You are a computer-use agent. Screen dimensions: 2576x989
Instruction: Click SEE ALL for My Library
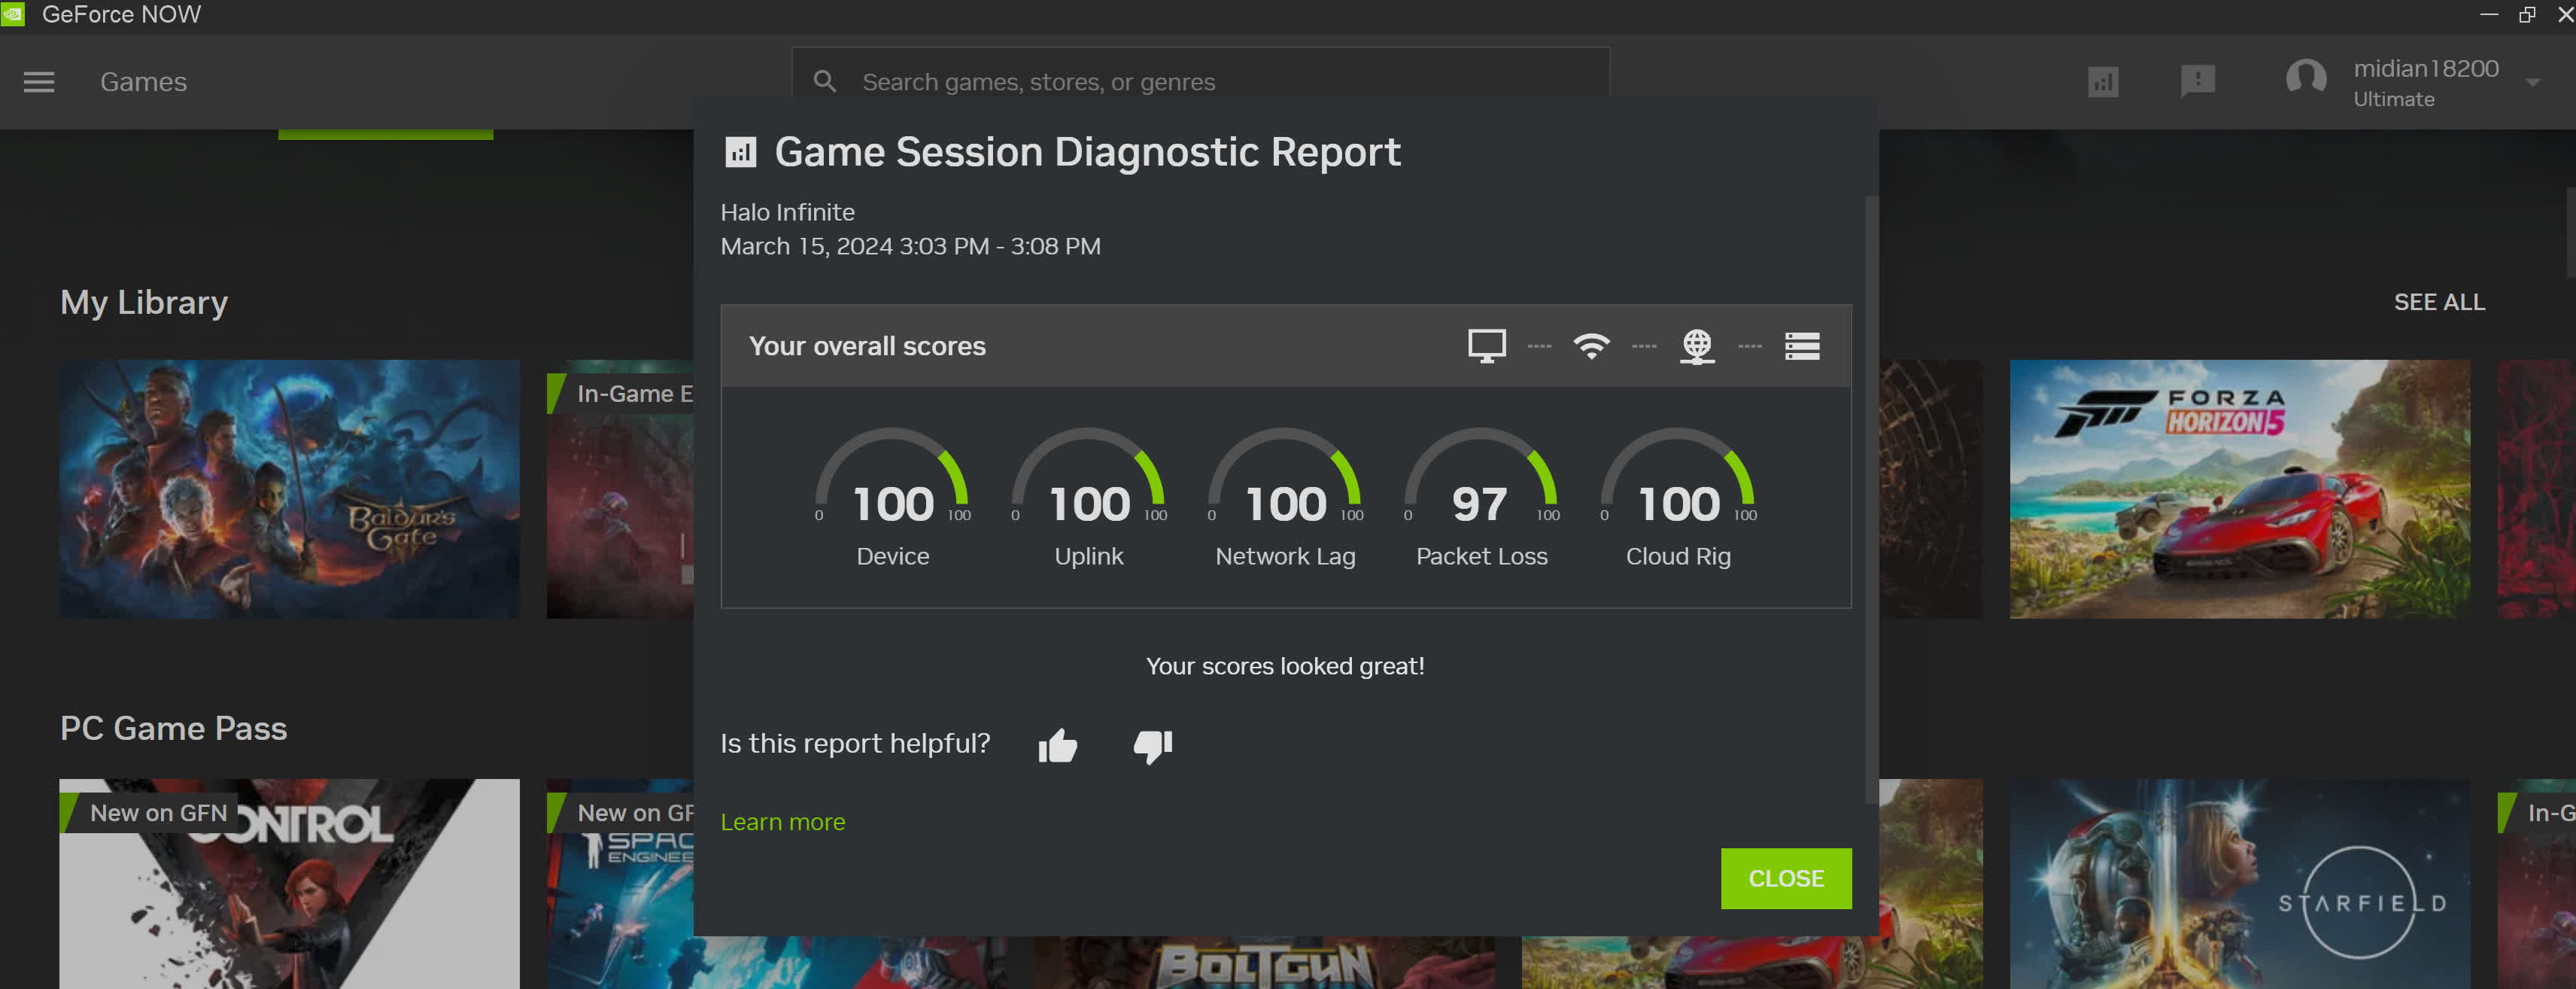2438,302
